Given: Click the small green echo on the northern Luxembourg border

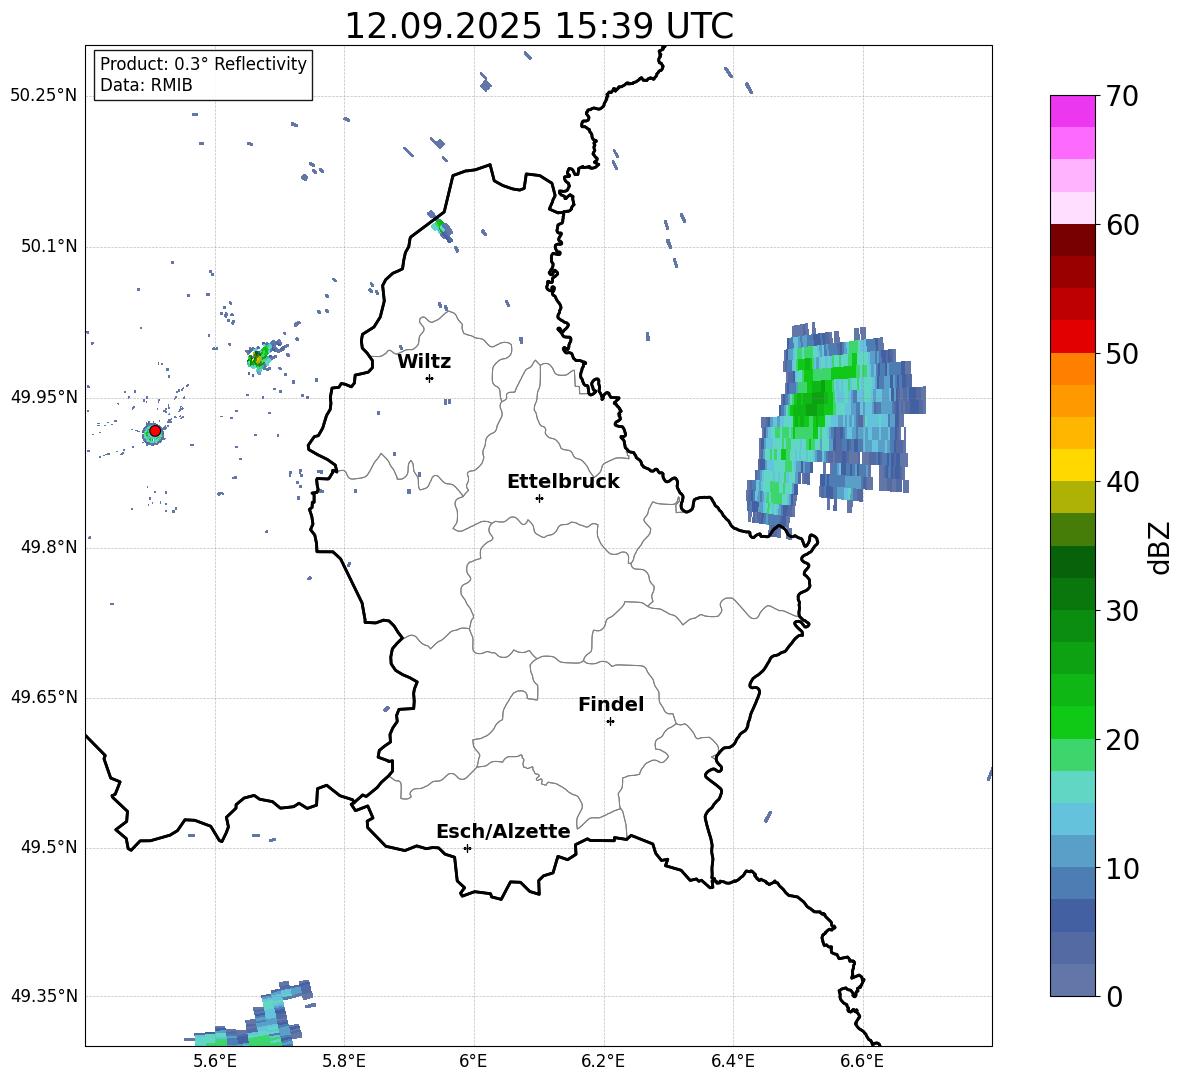Looking at the screenshot, I should point(441,227).
